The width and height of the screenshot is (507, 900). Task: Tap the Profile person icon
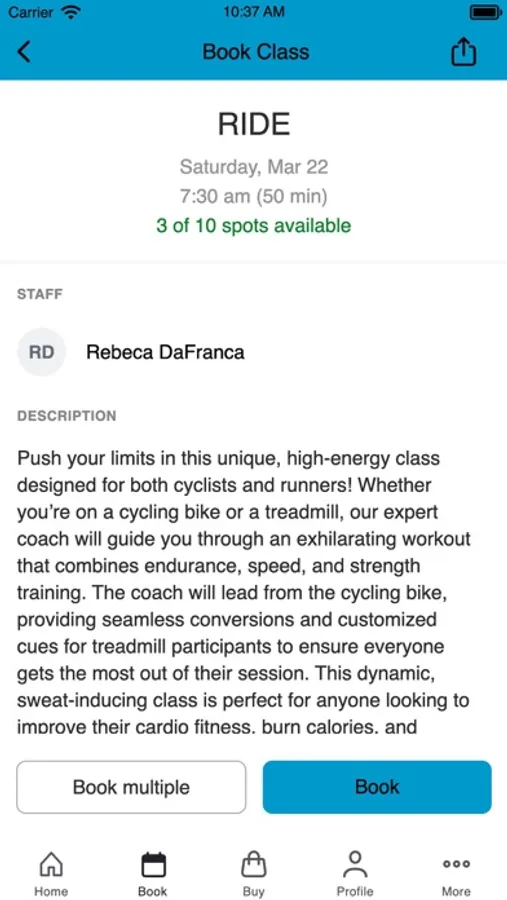point(355,864)
